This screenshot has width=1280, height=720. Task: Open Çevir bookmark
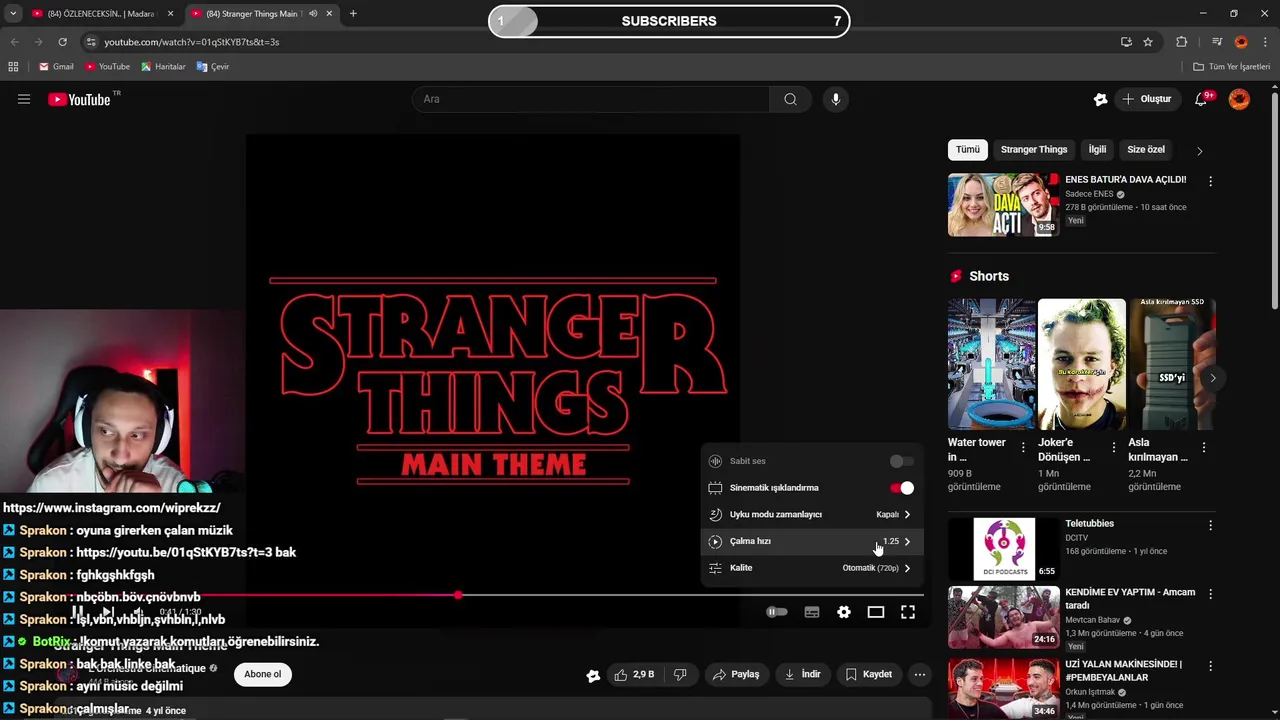tap(213, 67)
